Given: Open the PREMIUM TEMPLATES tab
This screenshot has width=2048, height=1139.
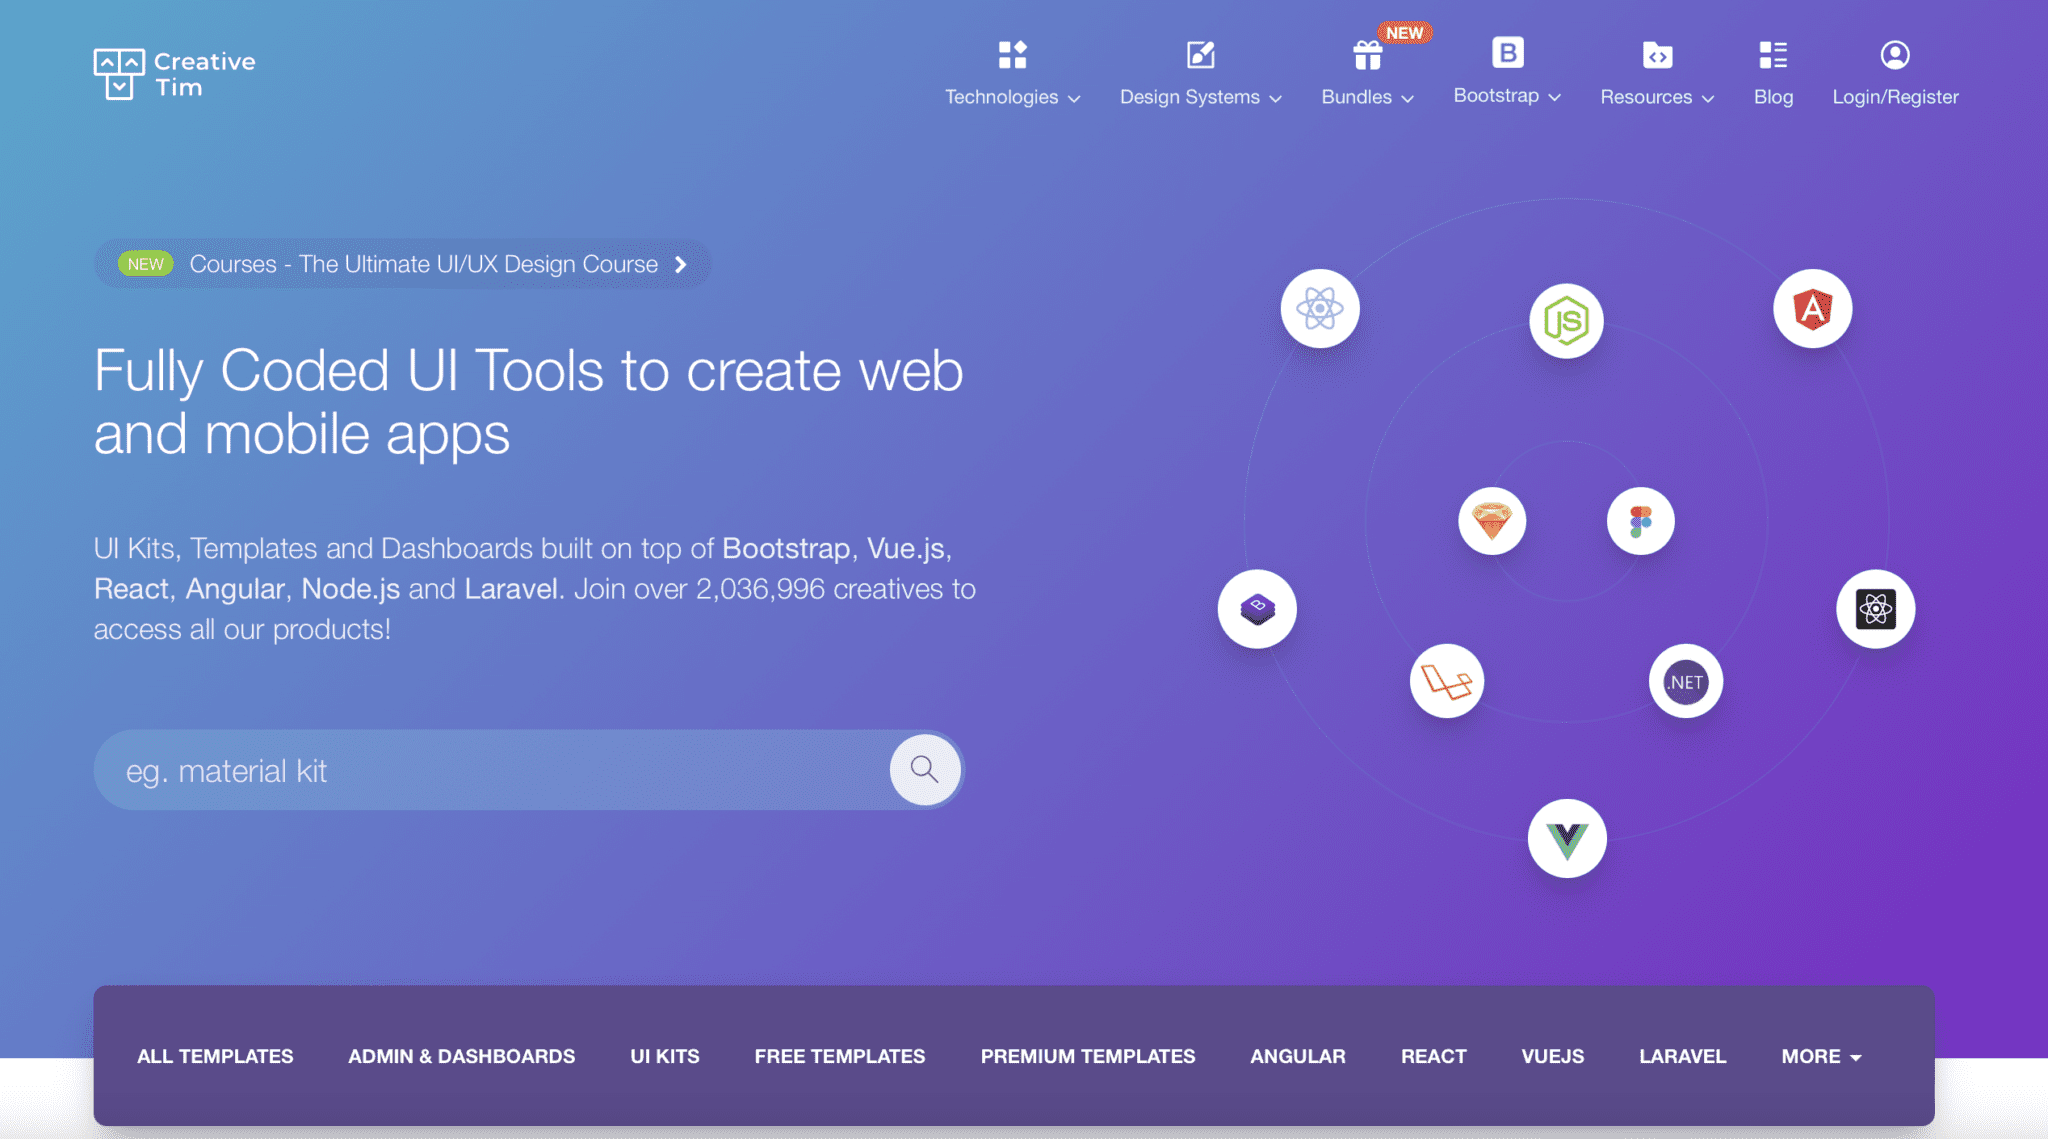Looking at the screenshot, I should pos(1088,1056).
